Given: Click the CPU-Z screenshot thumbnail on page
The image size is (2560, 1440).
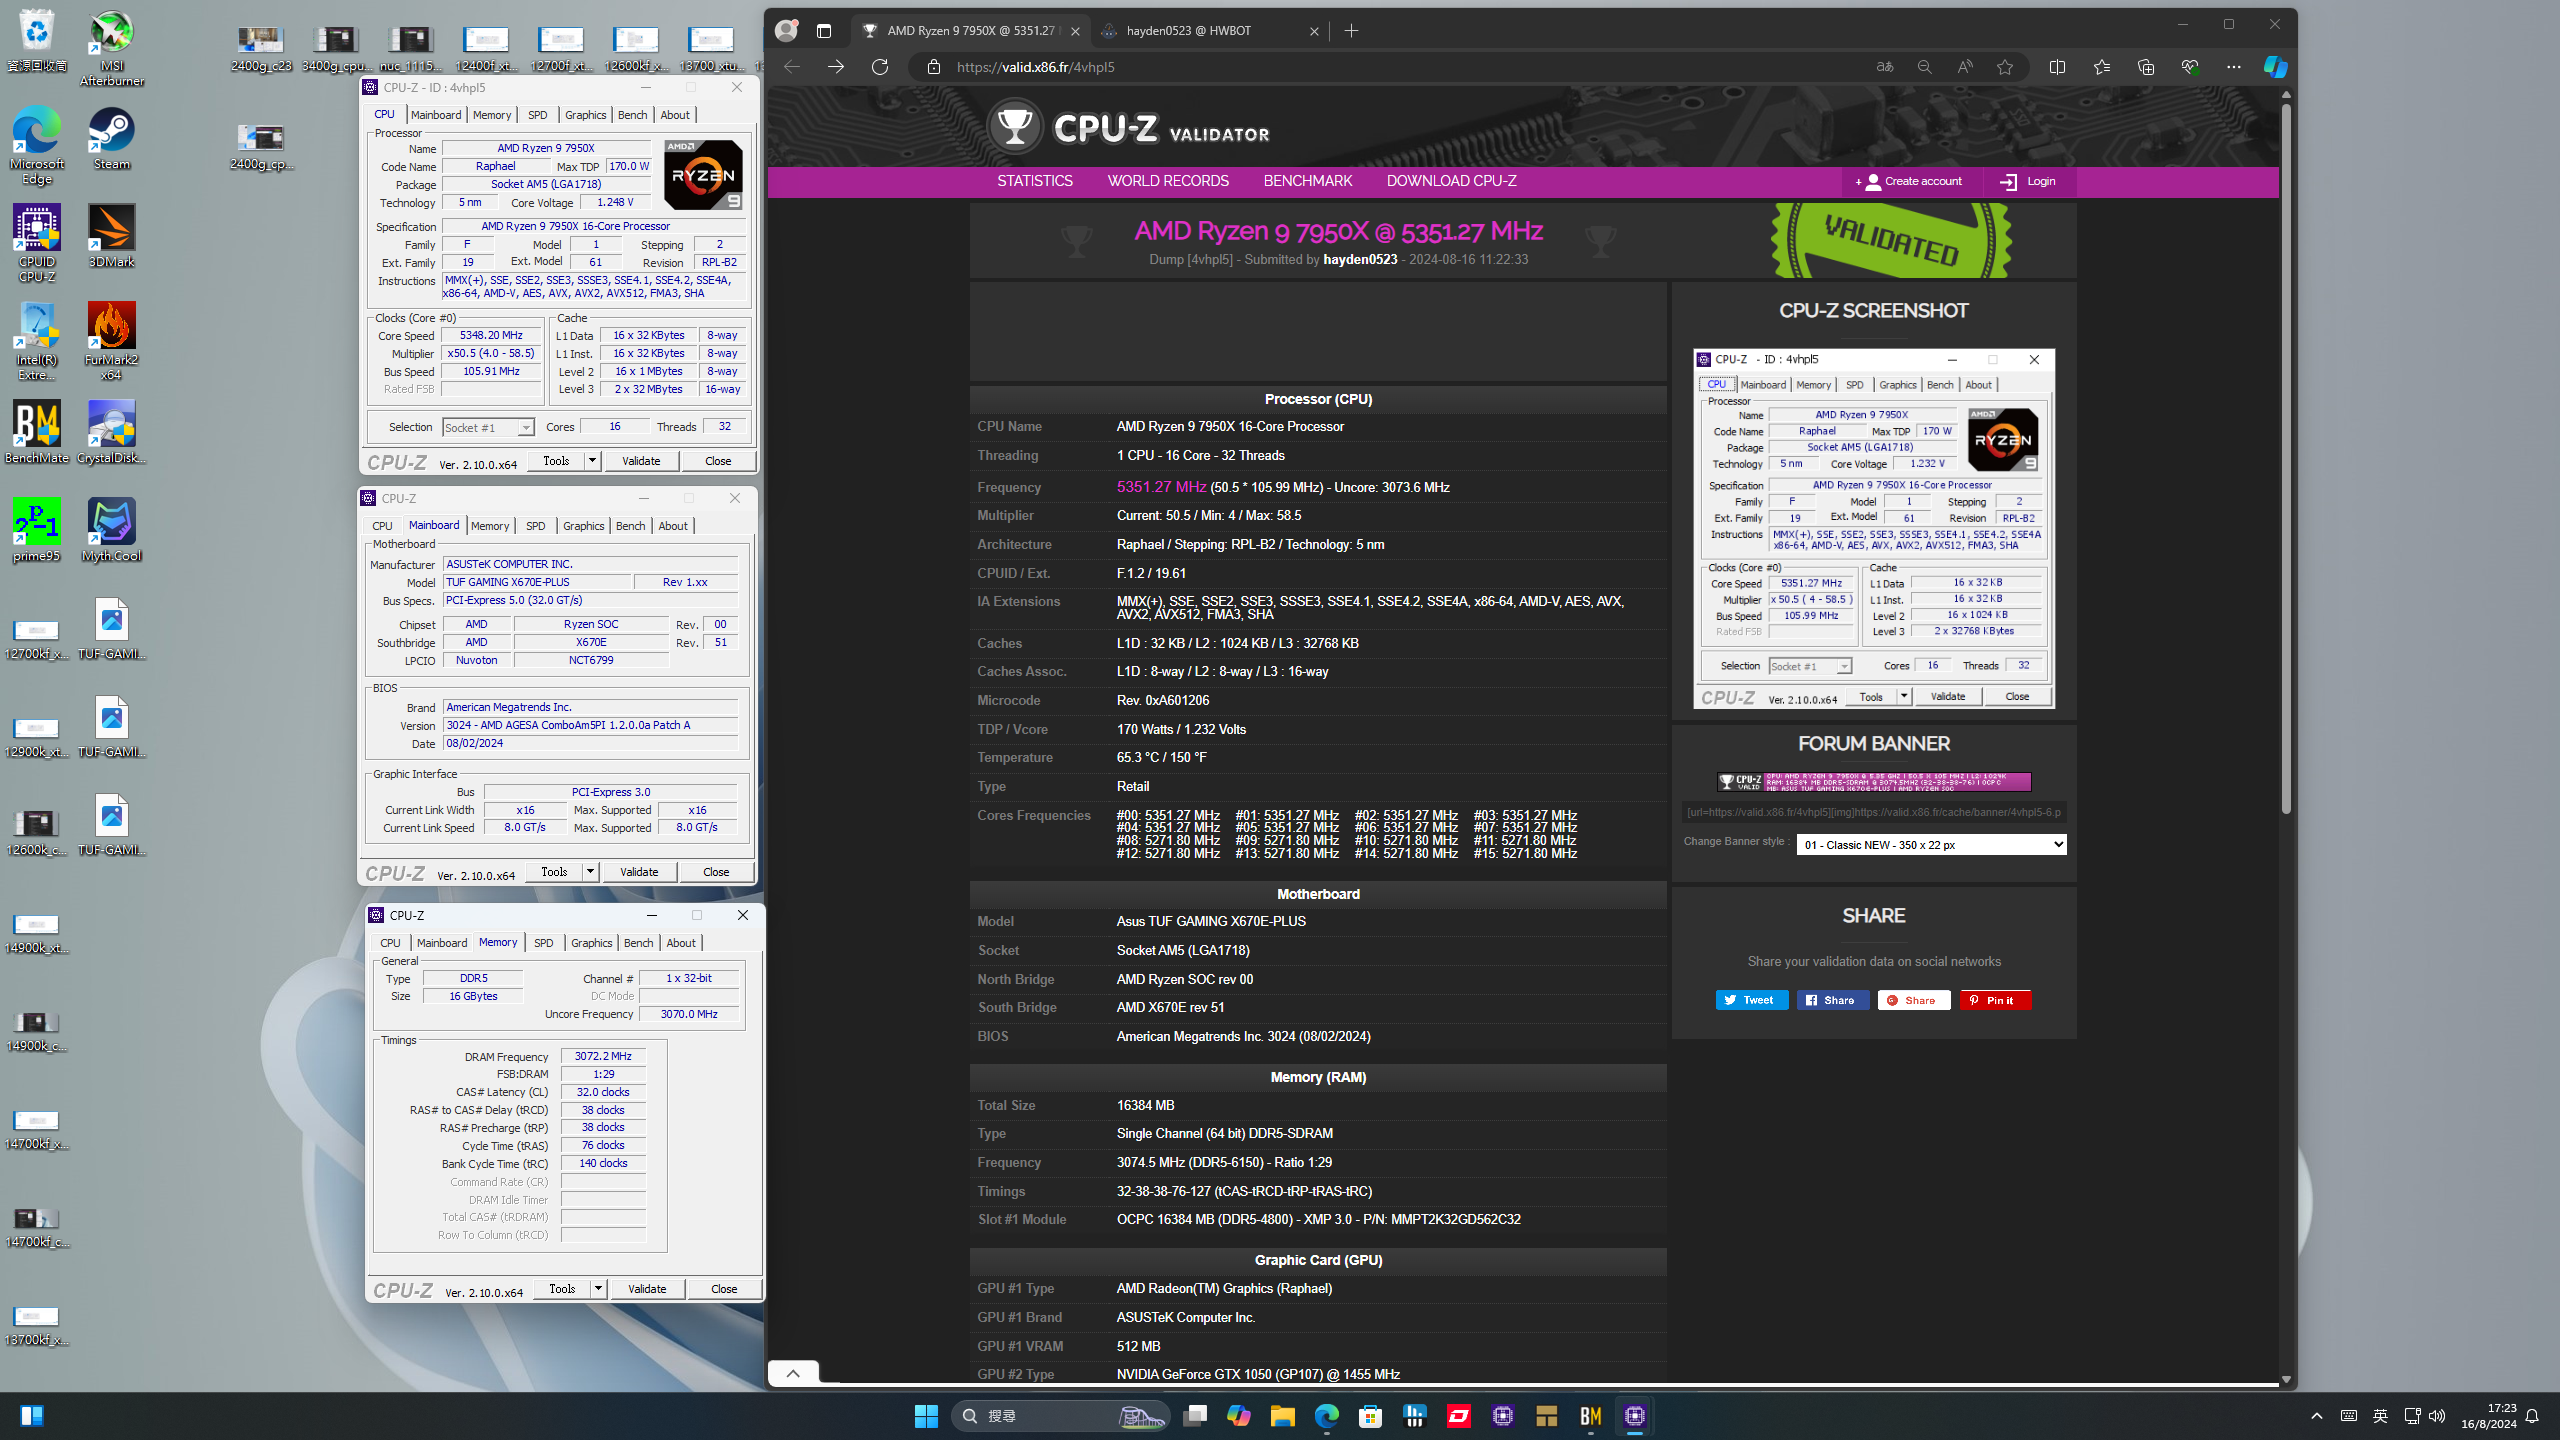Looking at the screenshot, I should click(x=1874, y=529).
